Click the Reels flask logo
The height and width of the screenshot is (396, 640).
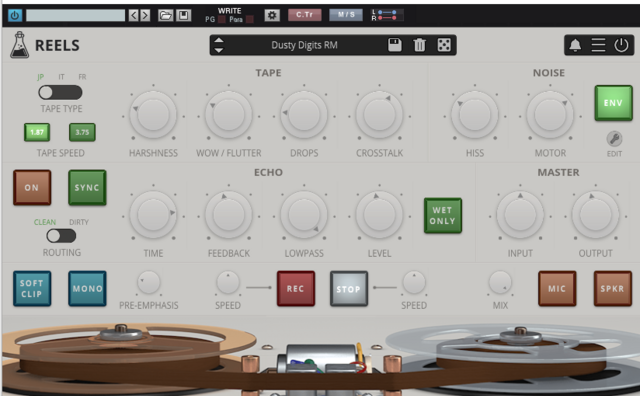tap(19, 44)
